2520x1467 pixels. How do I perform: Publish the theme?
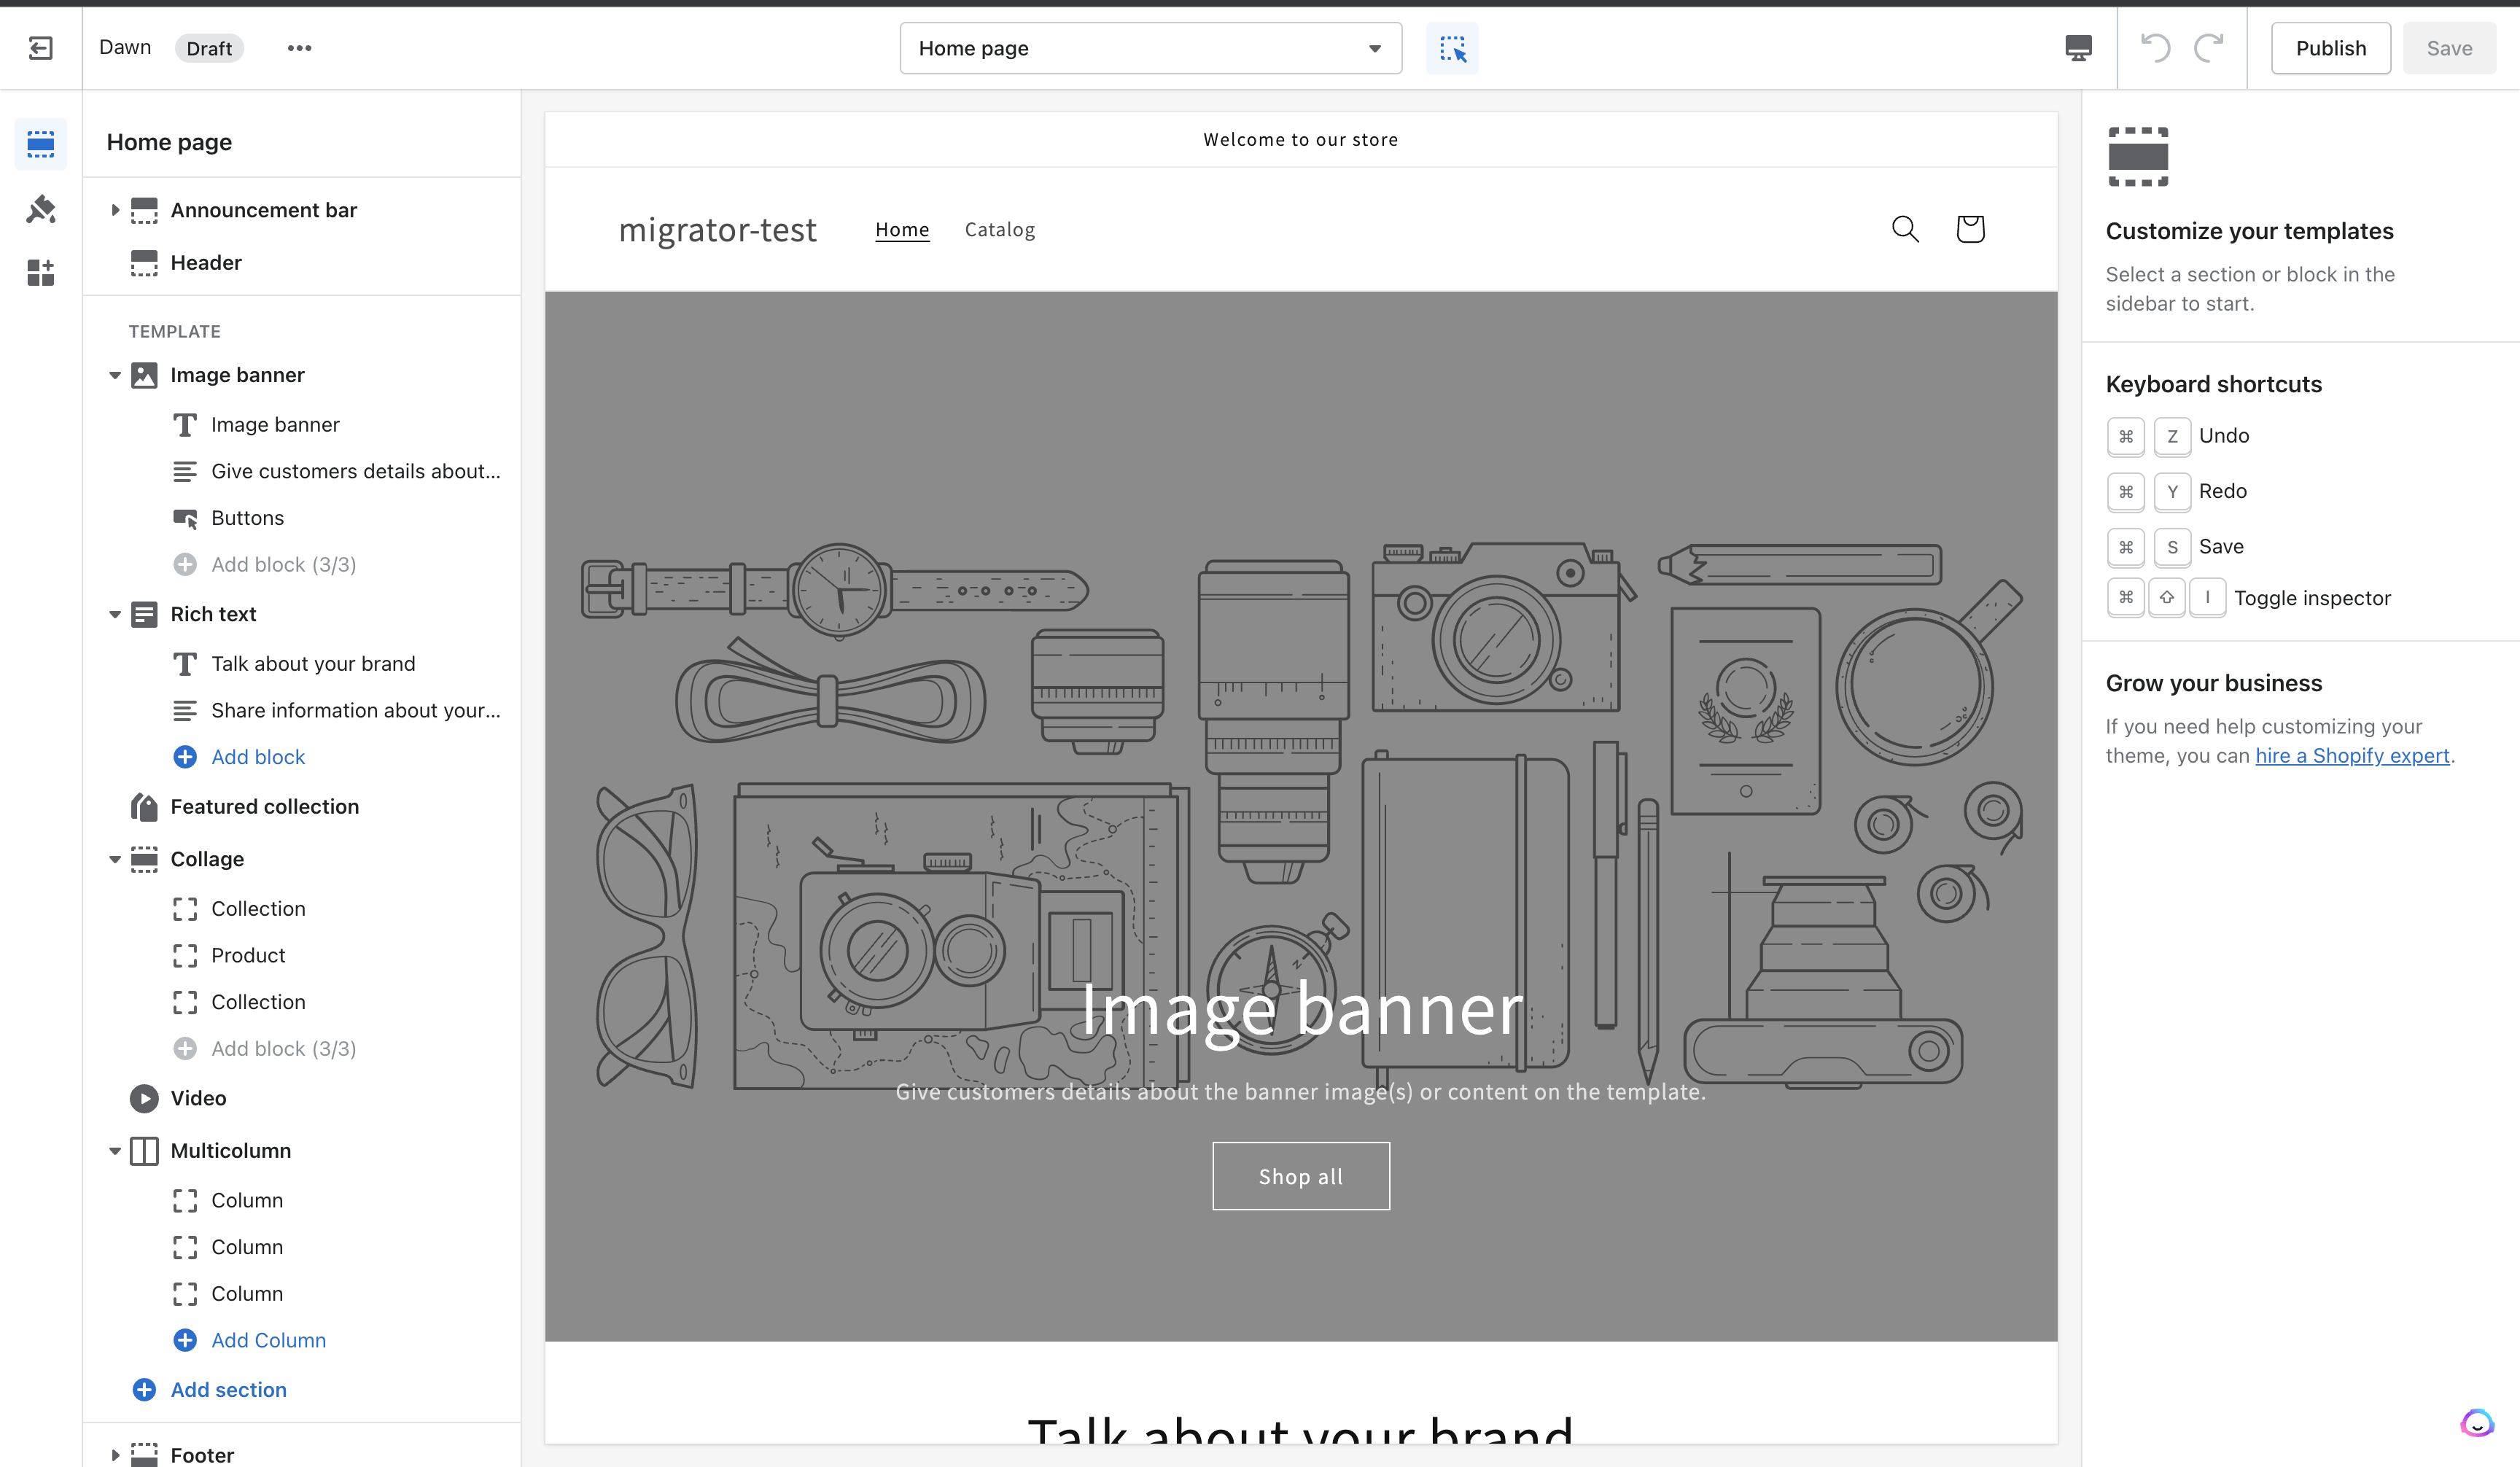[x=2331, y=47]
